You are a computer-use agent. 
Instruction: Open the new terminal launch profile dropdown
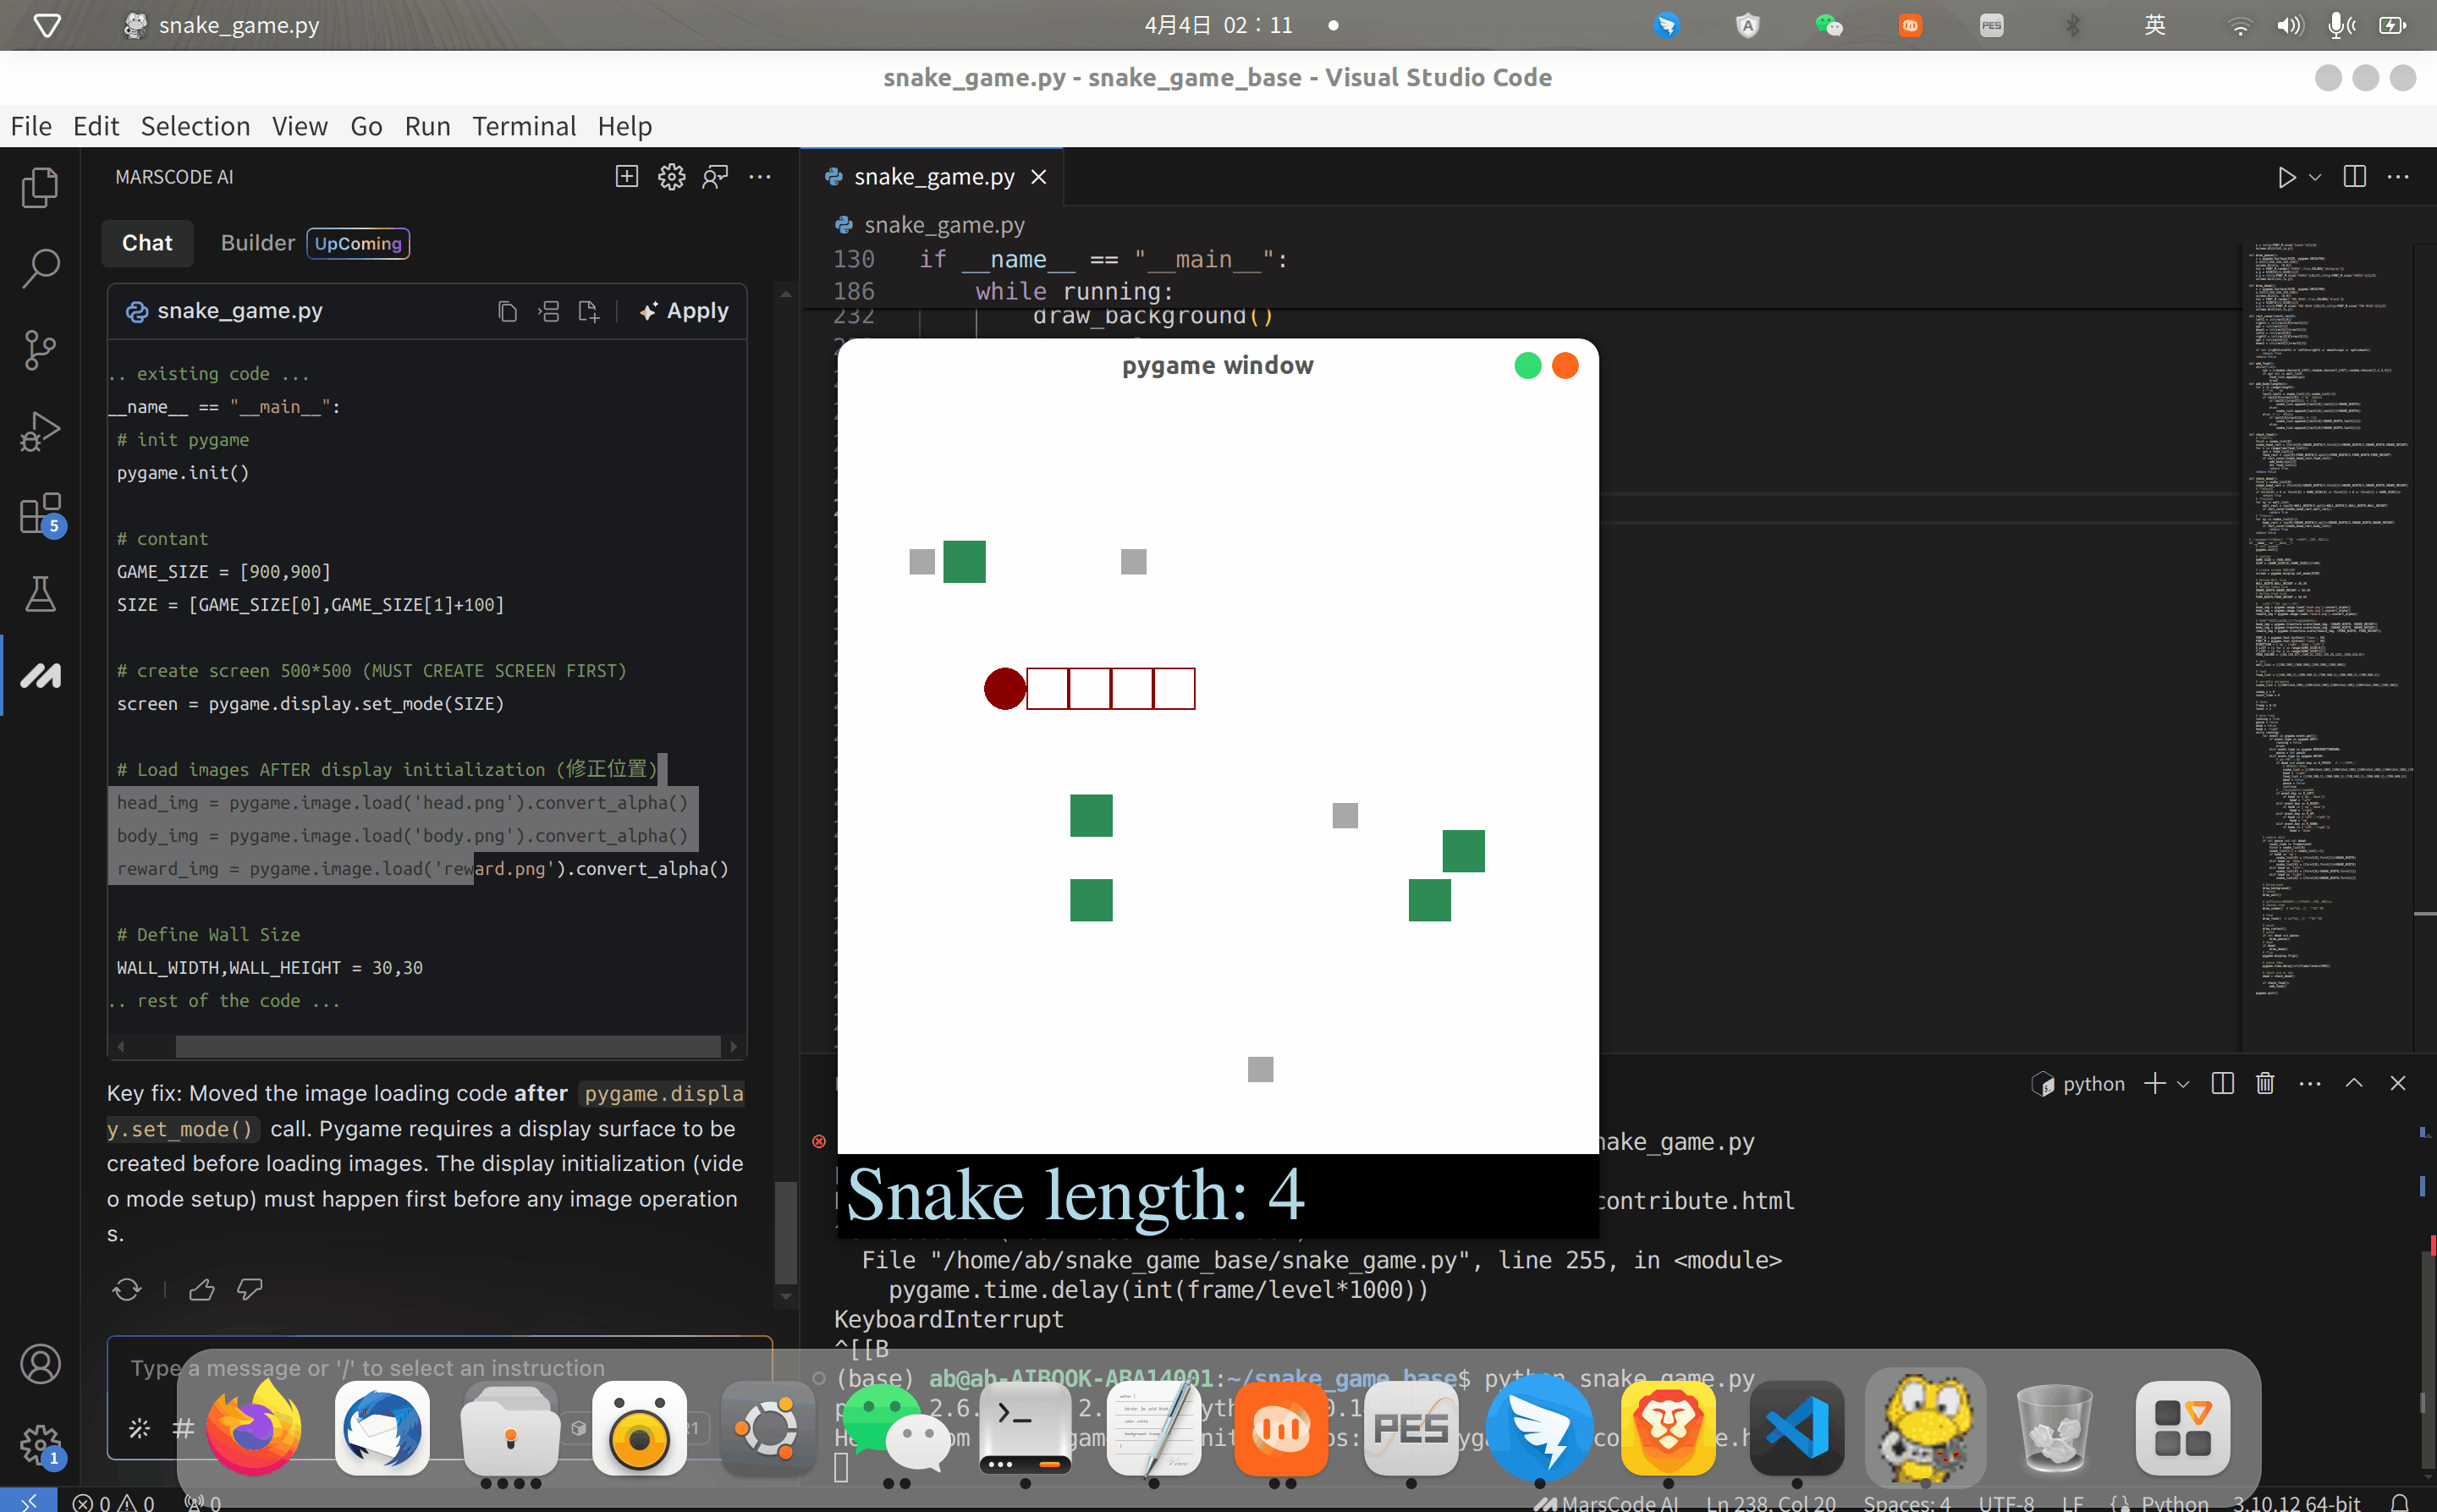[x=2183, y=1084]
